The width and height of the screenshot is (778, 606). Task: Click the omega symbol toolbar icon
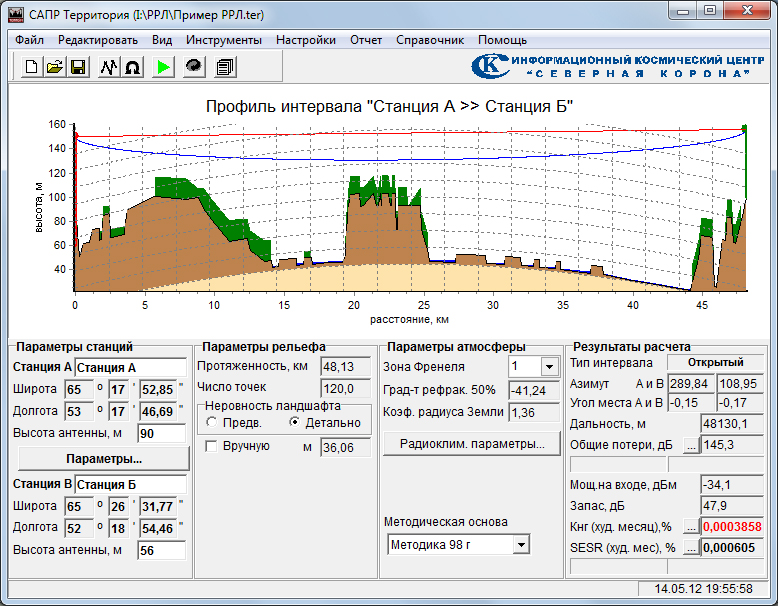pyautogui.click(x=132, y=67)
